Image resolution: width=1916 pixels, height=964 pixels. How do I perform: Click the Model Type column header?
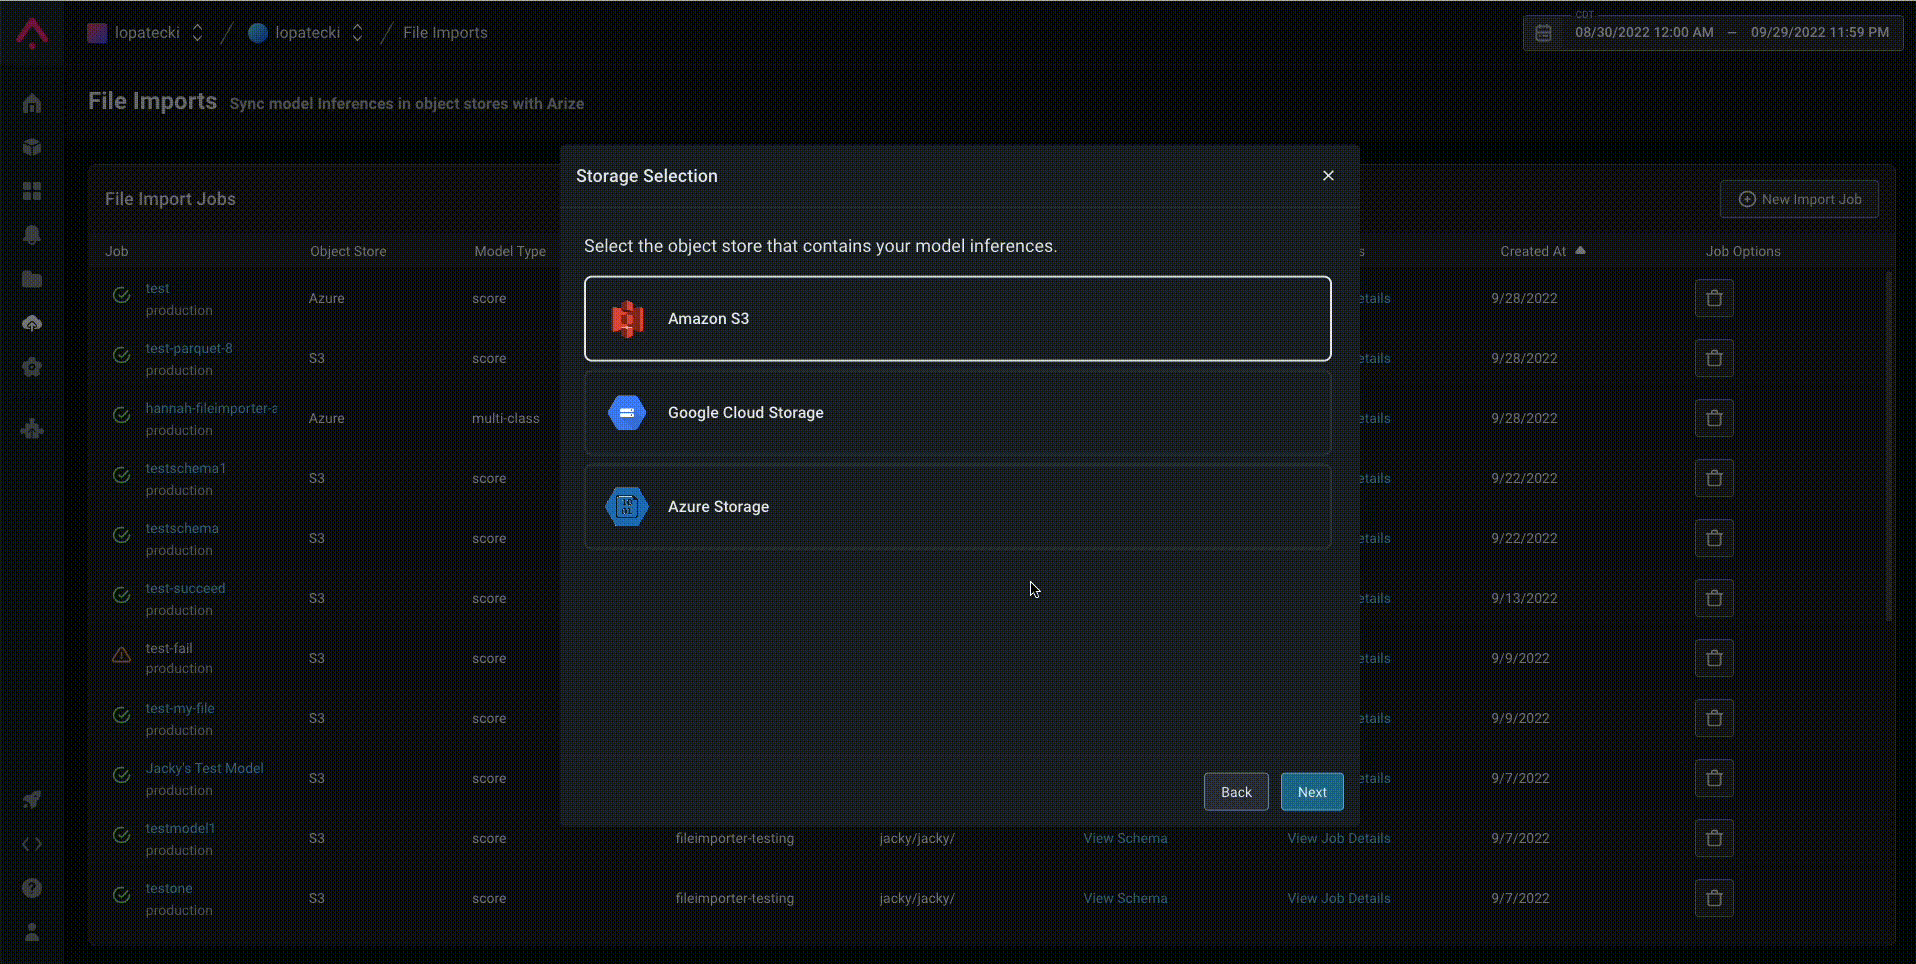point(510,251)
